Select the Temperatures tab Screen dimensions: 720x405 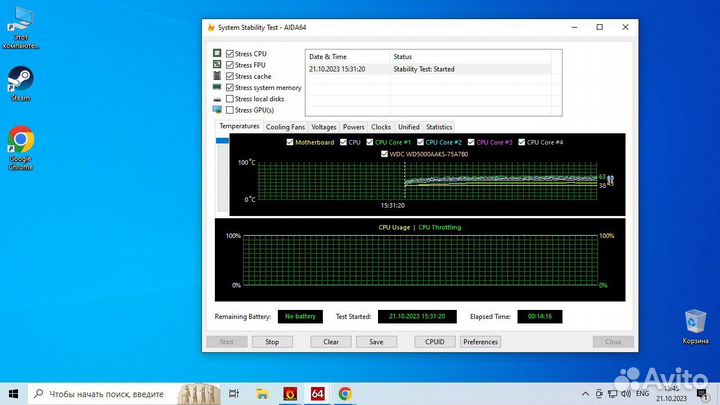point(239,126)
